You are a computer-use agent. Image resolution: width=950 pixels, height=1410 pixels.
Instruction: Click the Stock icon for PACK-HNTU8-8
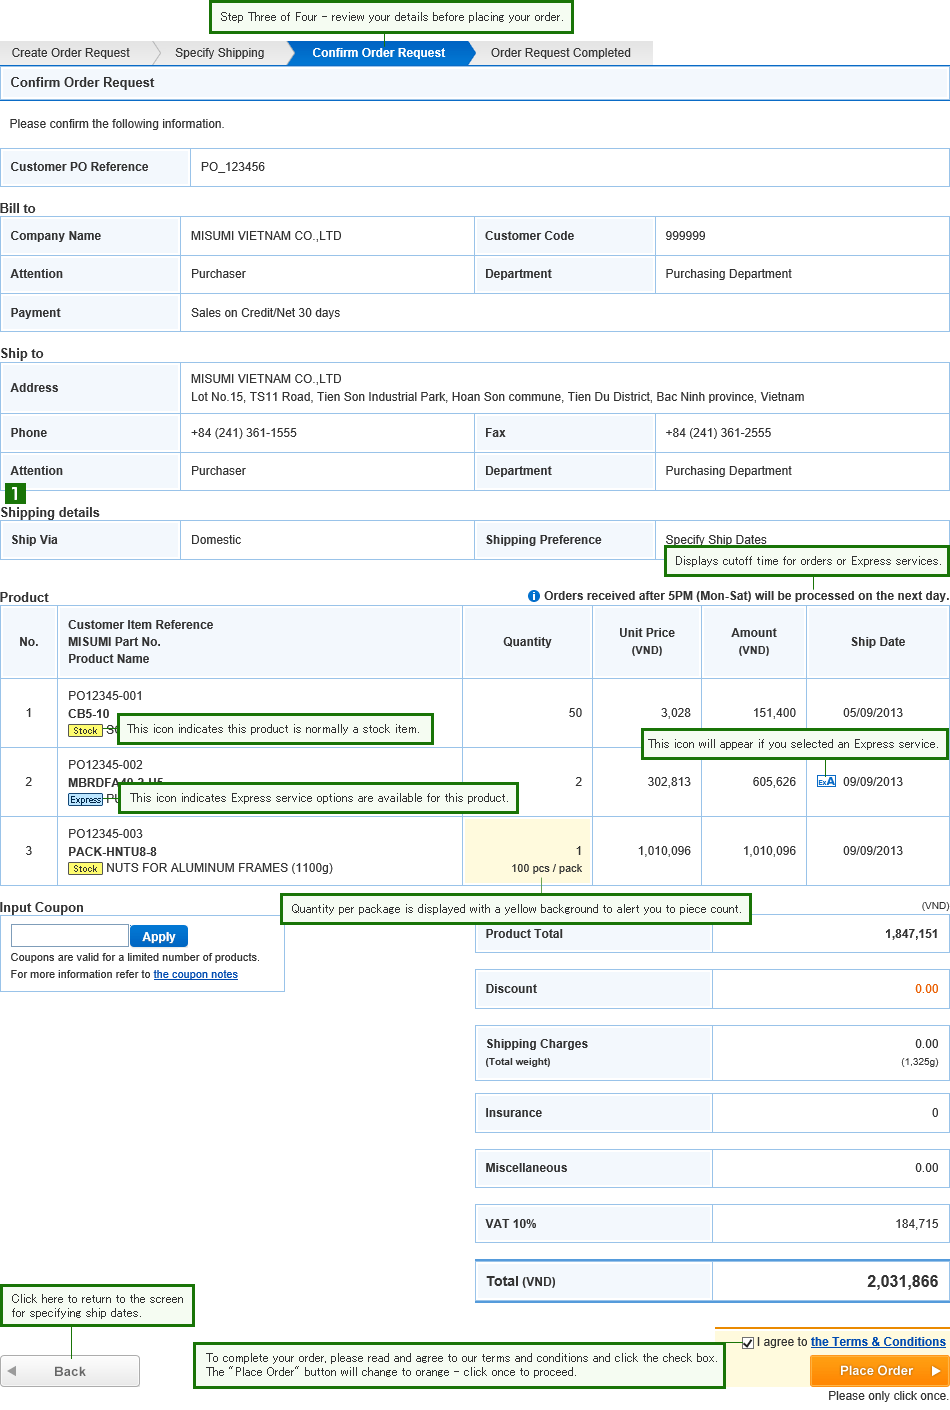[85, 869]
